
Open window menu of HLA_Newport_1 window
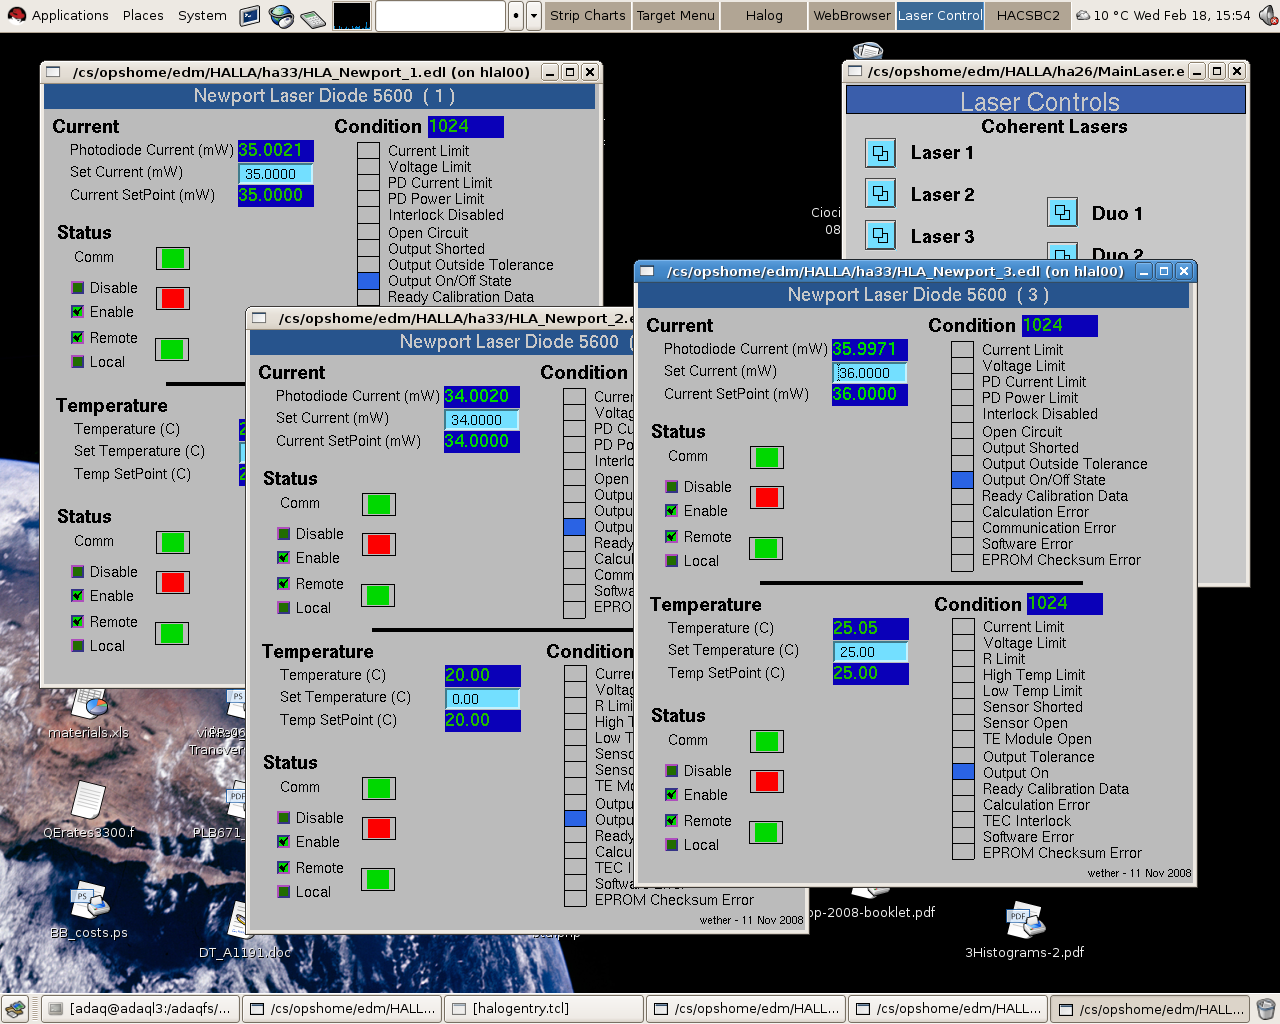pos(53,72)
